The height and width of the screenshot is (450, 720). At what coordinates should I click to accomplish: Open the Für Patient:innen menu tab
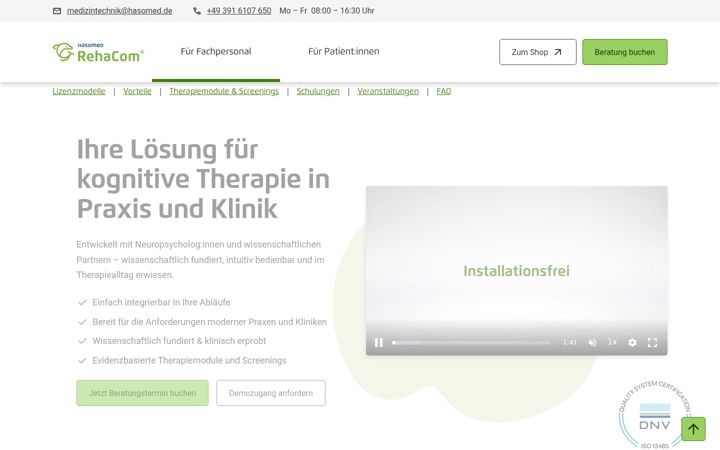[343, 51]
